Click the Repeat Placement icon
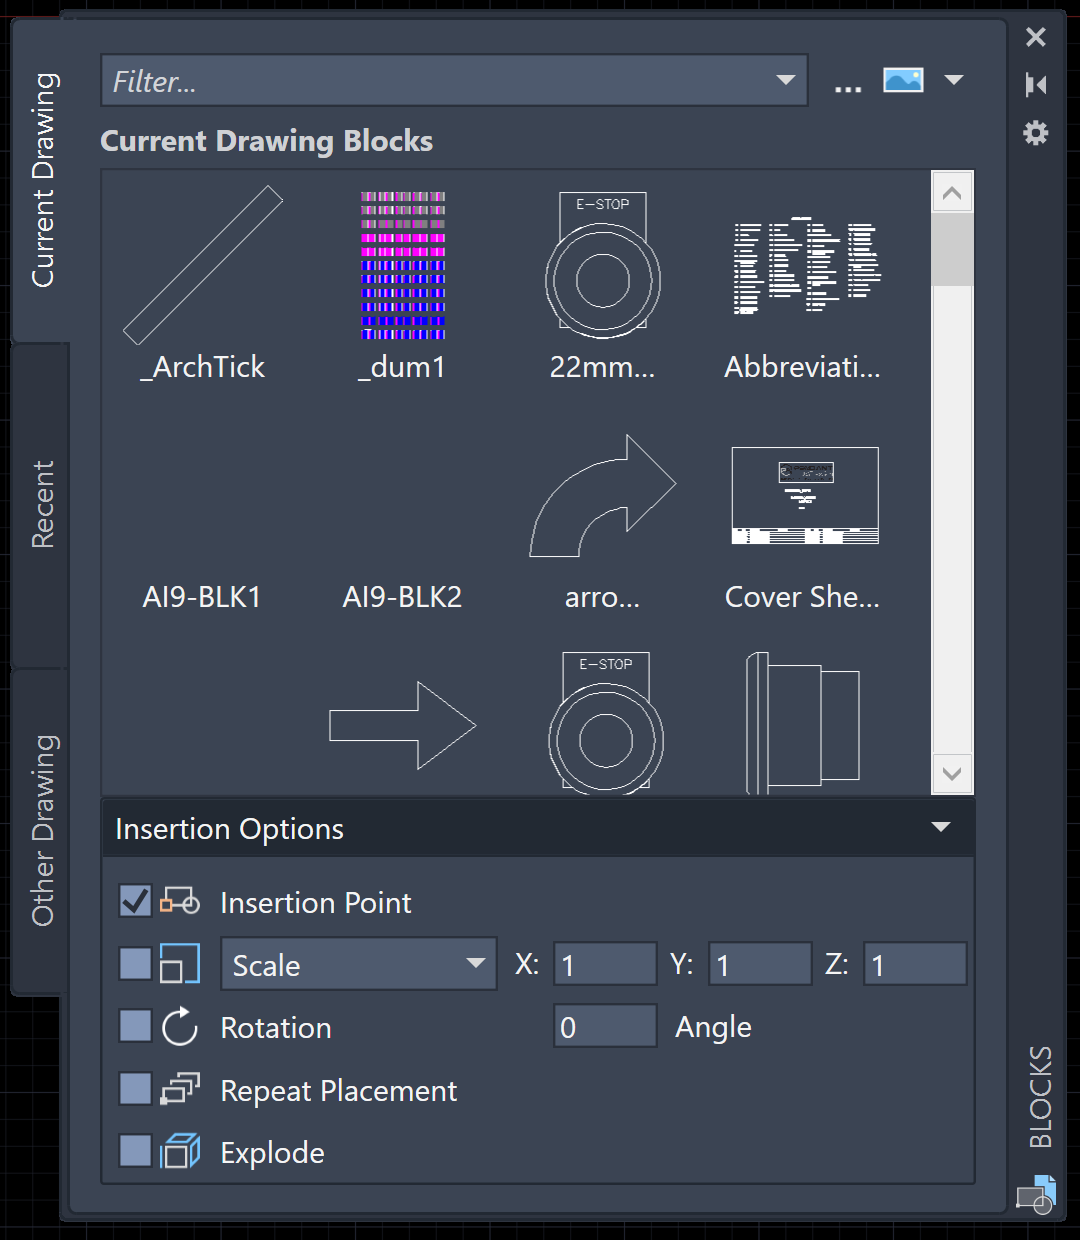 (180, 1089)
